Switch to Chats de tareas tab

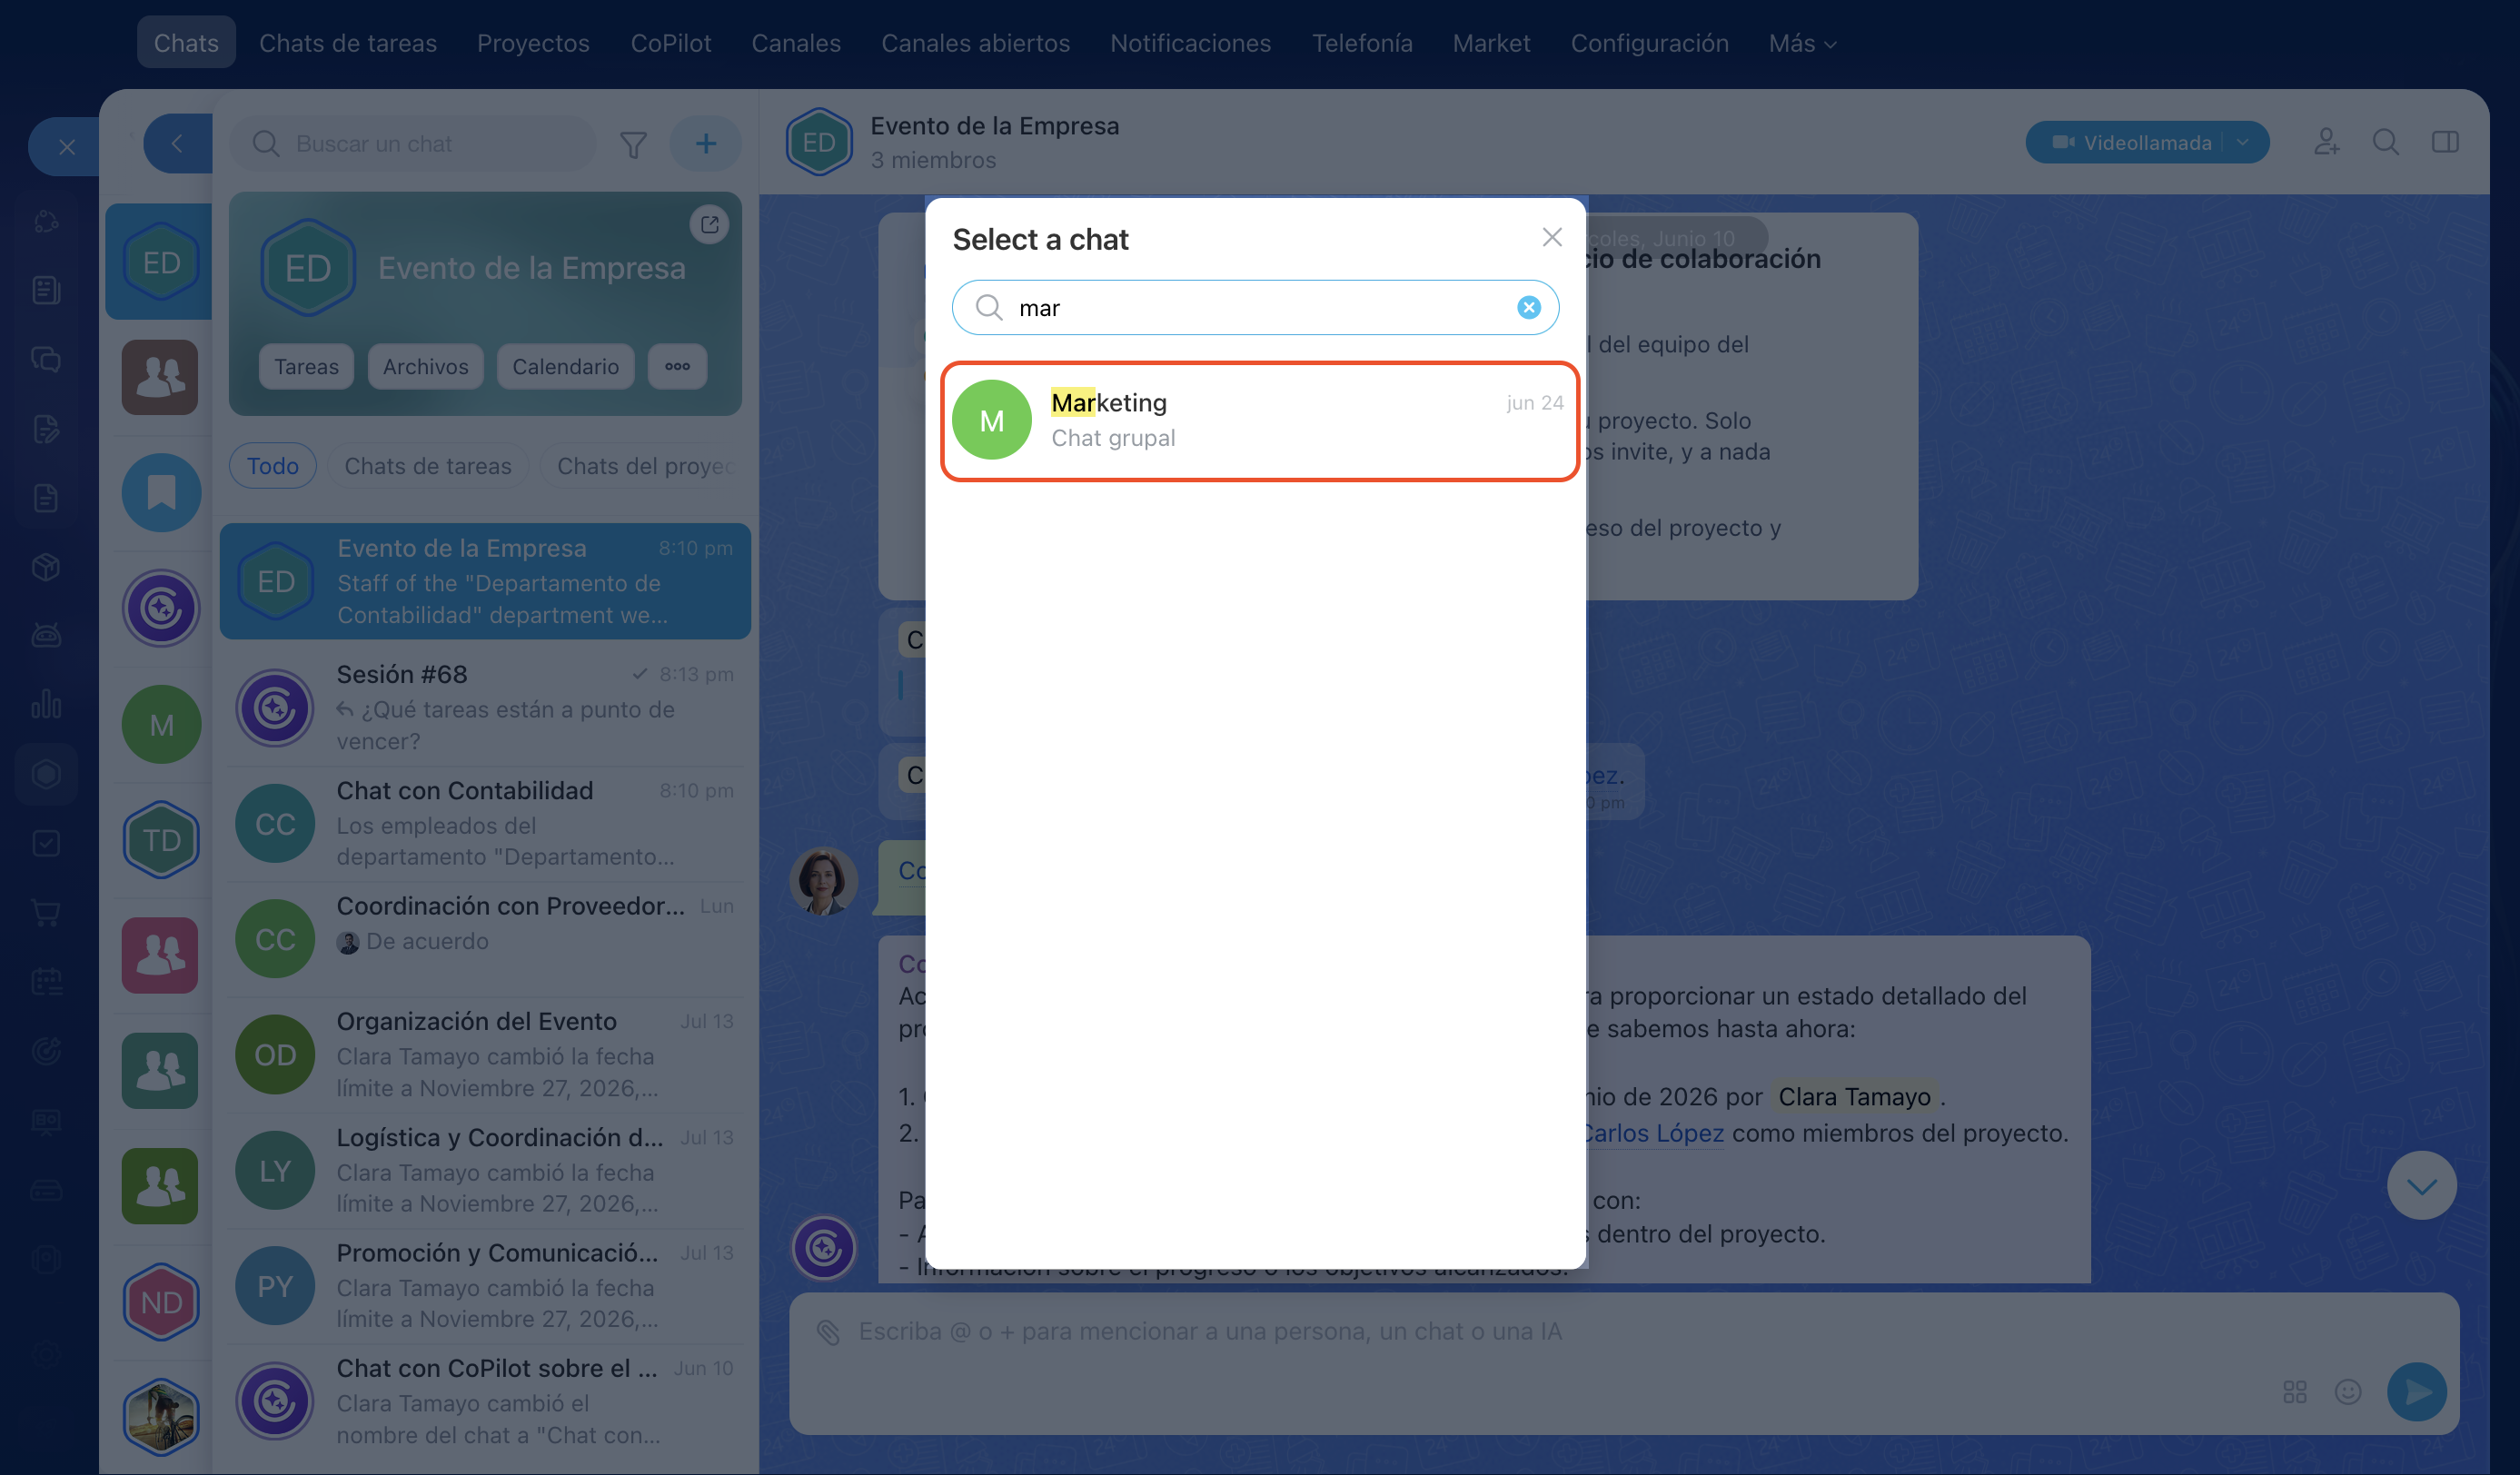point(347,43)
